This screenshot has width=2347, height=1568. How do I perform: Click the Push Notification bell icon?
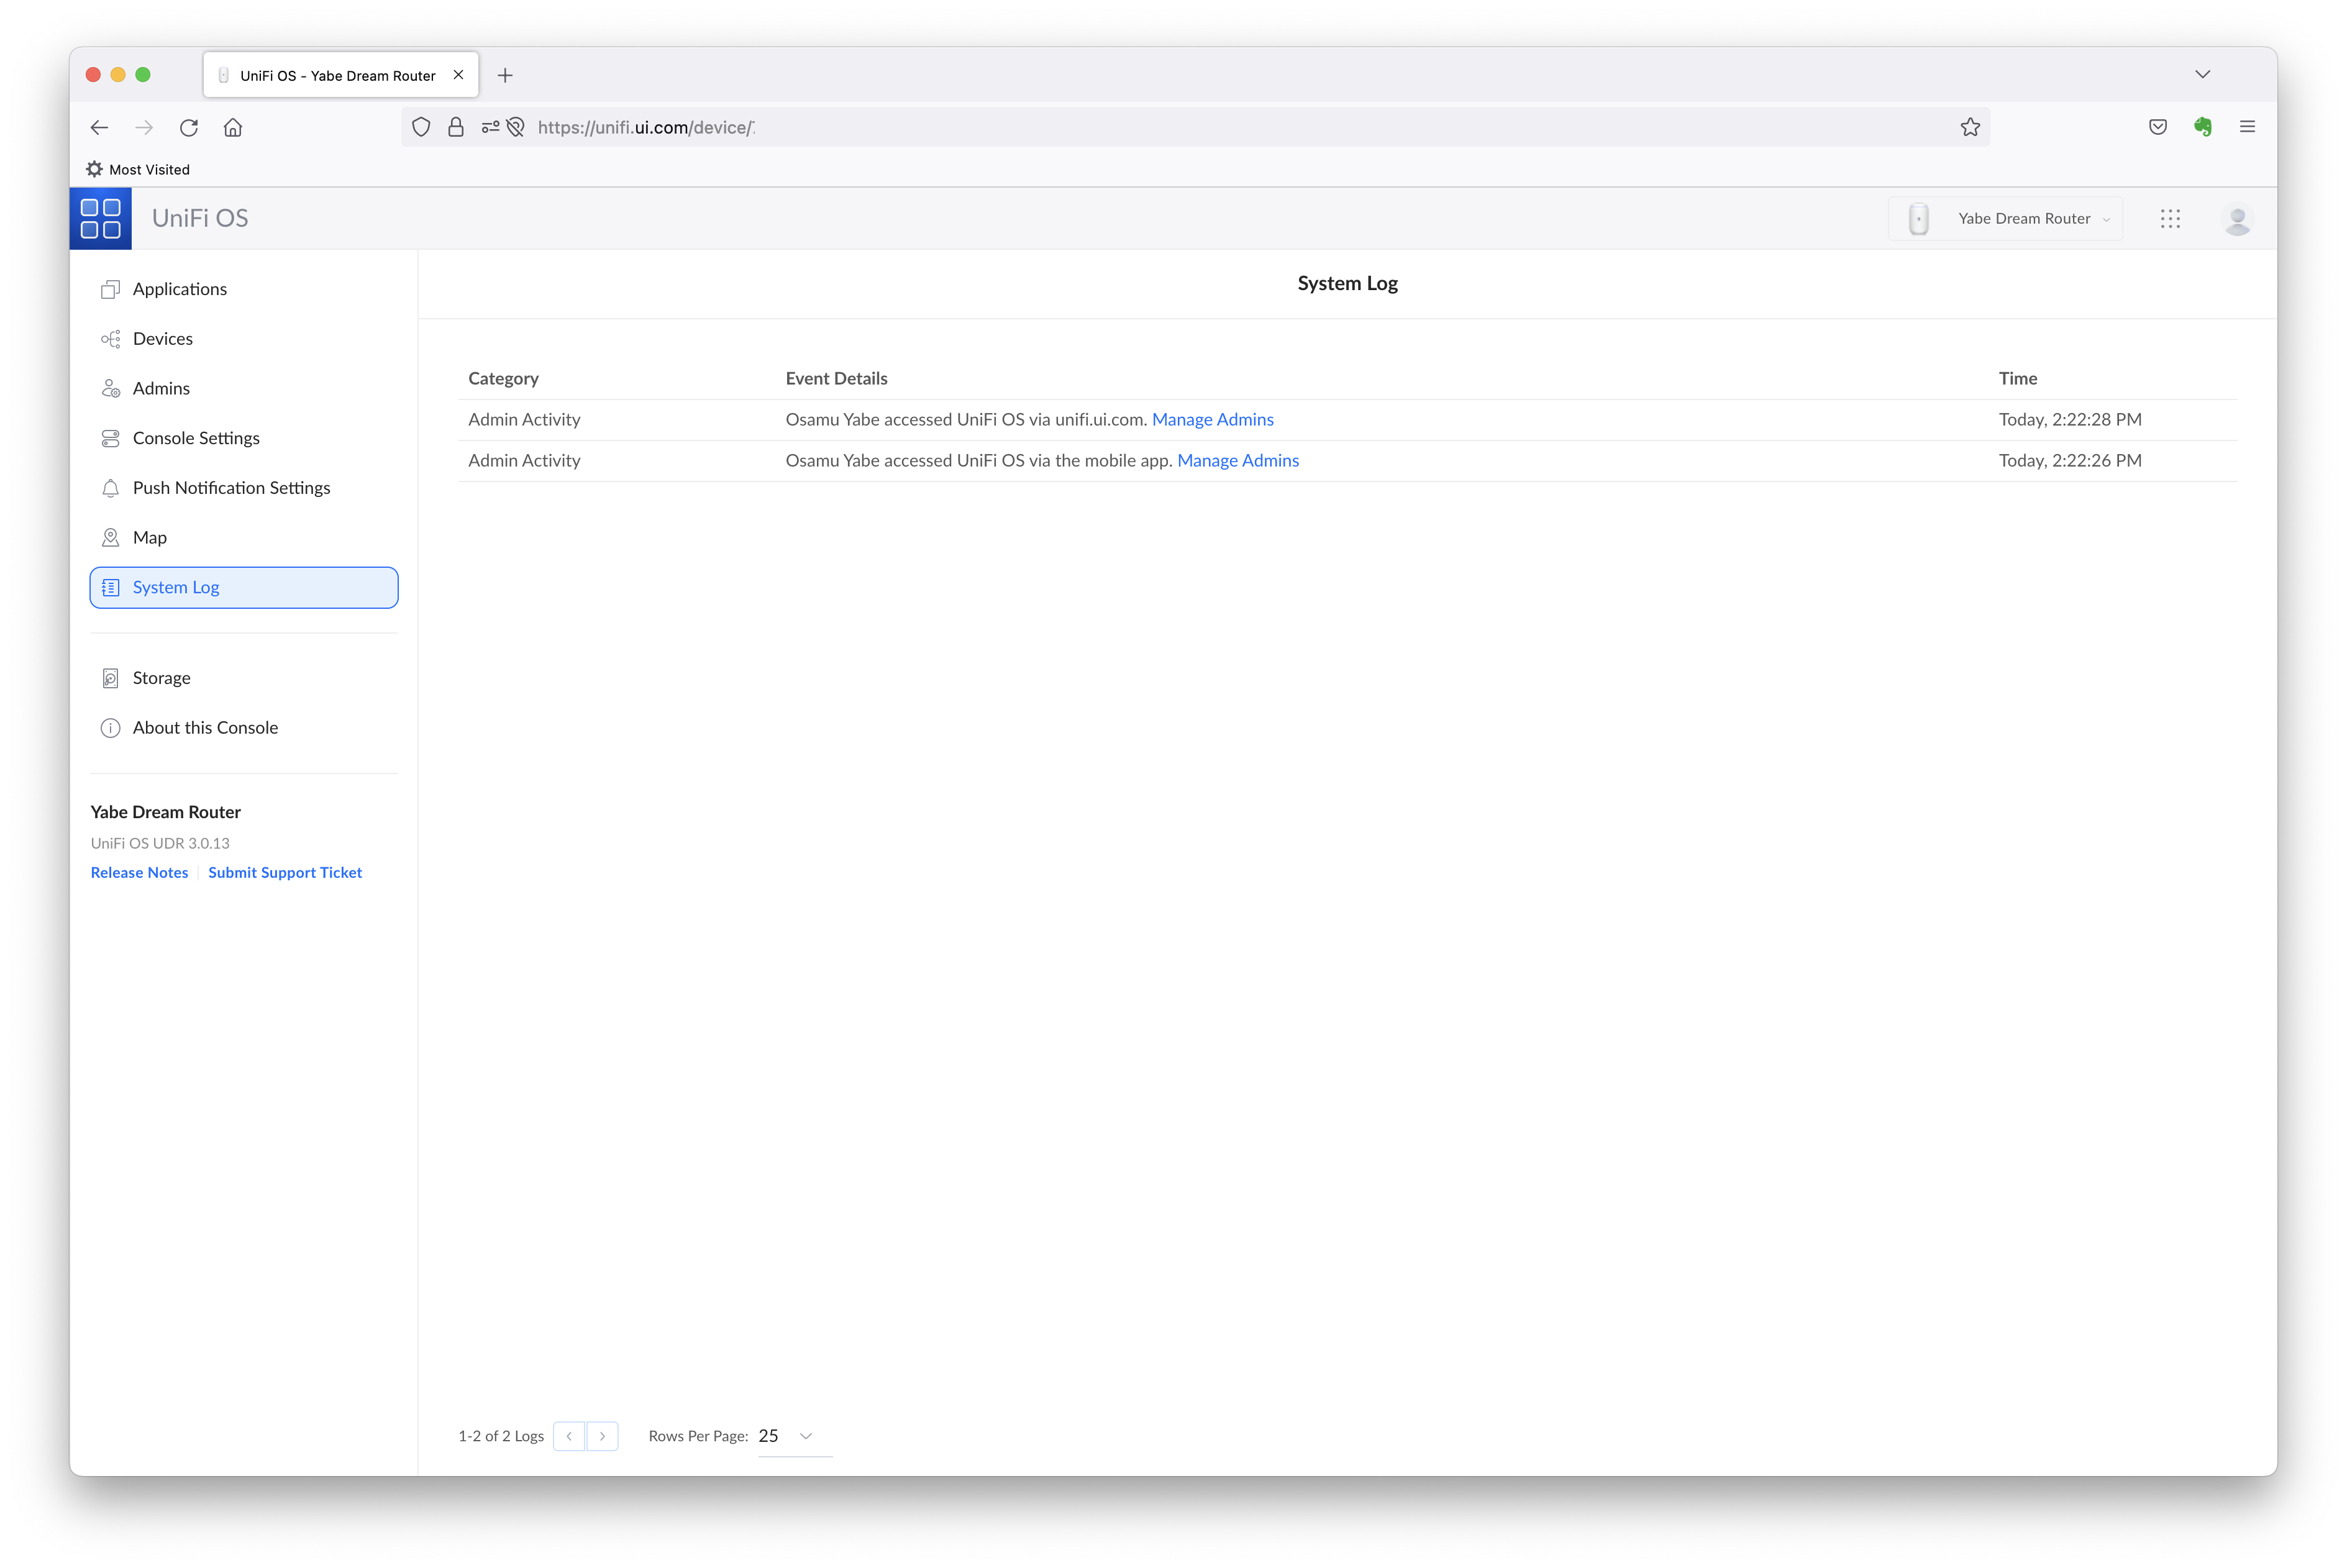[x=110, y=488]
